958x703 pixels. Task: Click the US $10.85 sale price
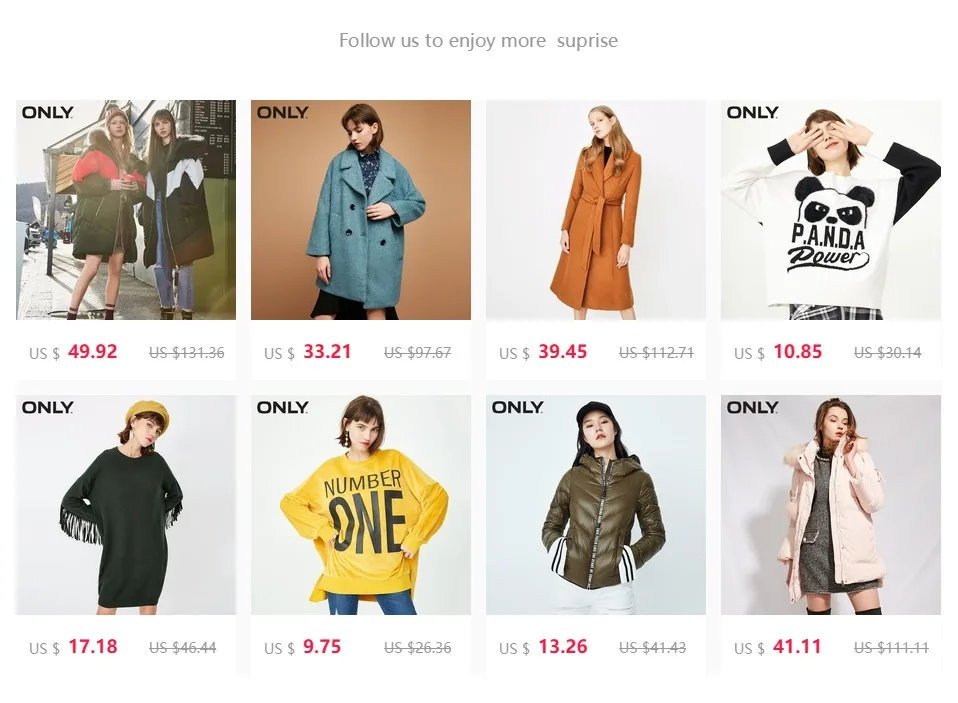click(x=778, y=352)
